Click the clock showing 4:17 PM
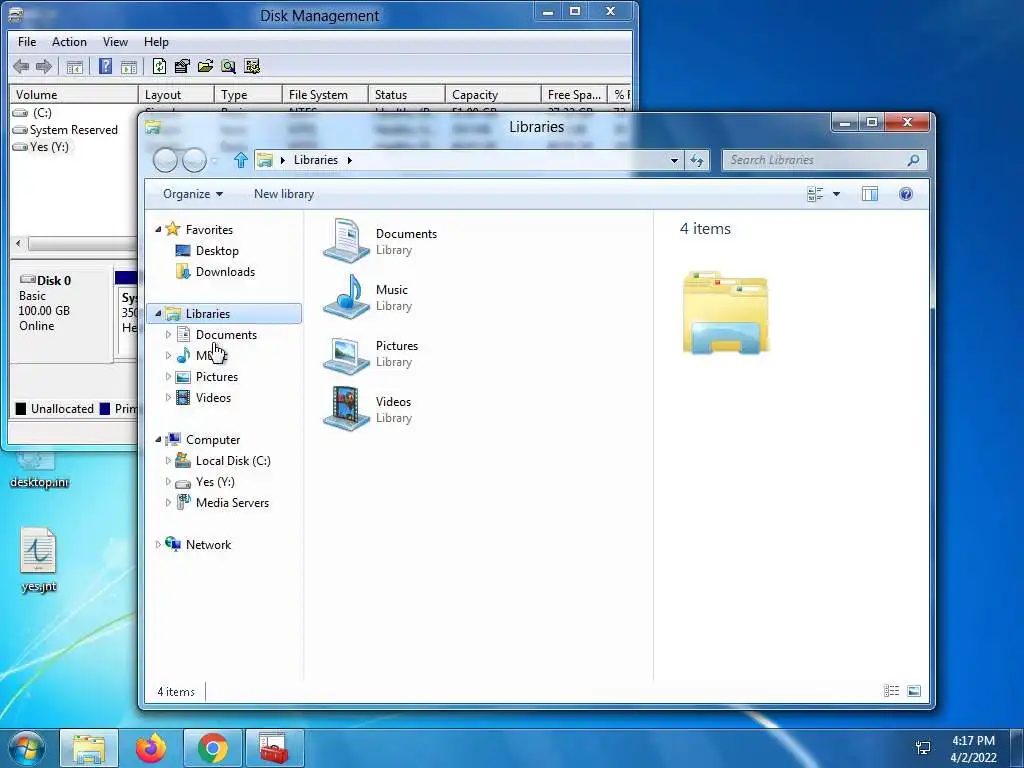This screenshot has width=1024, height=768. (973, 741)
